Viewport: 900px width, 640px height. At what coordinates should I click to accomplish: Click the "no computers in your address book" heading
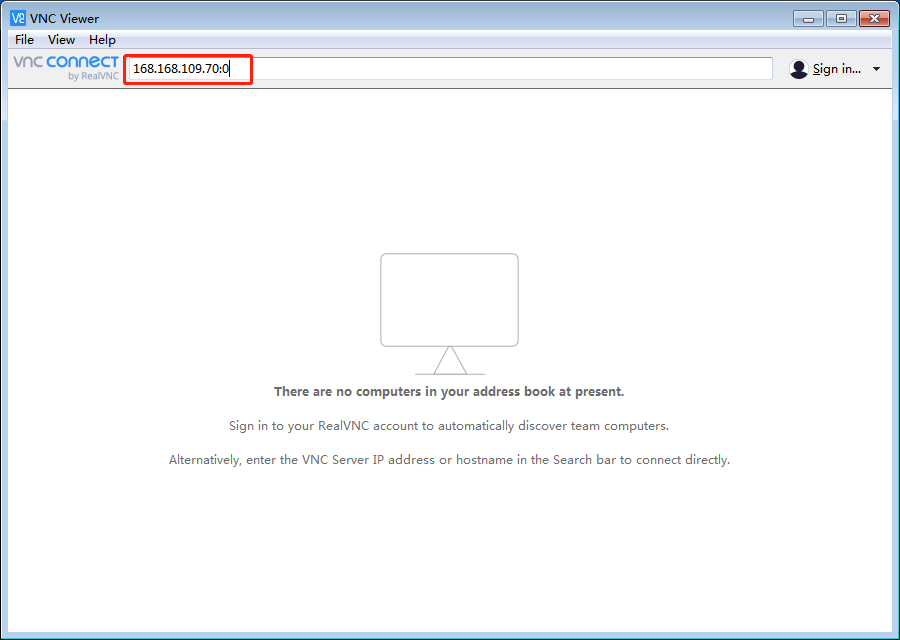click(x=449, y=391)
